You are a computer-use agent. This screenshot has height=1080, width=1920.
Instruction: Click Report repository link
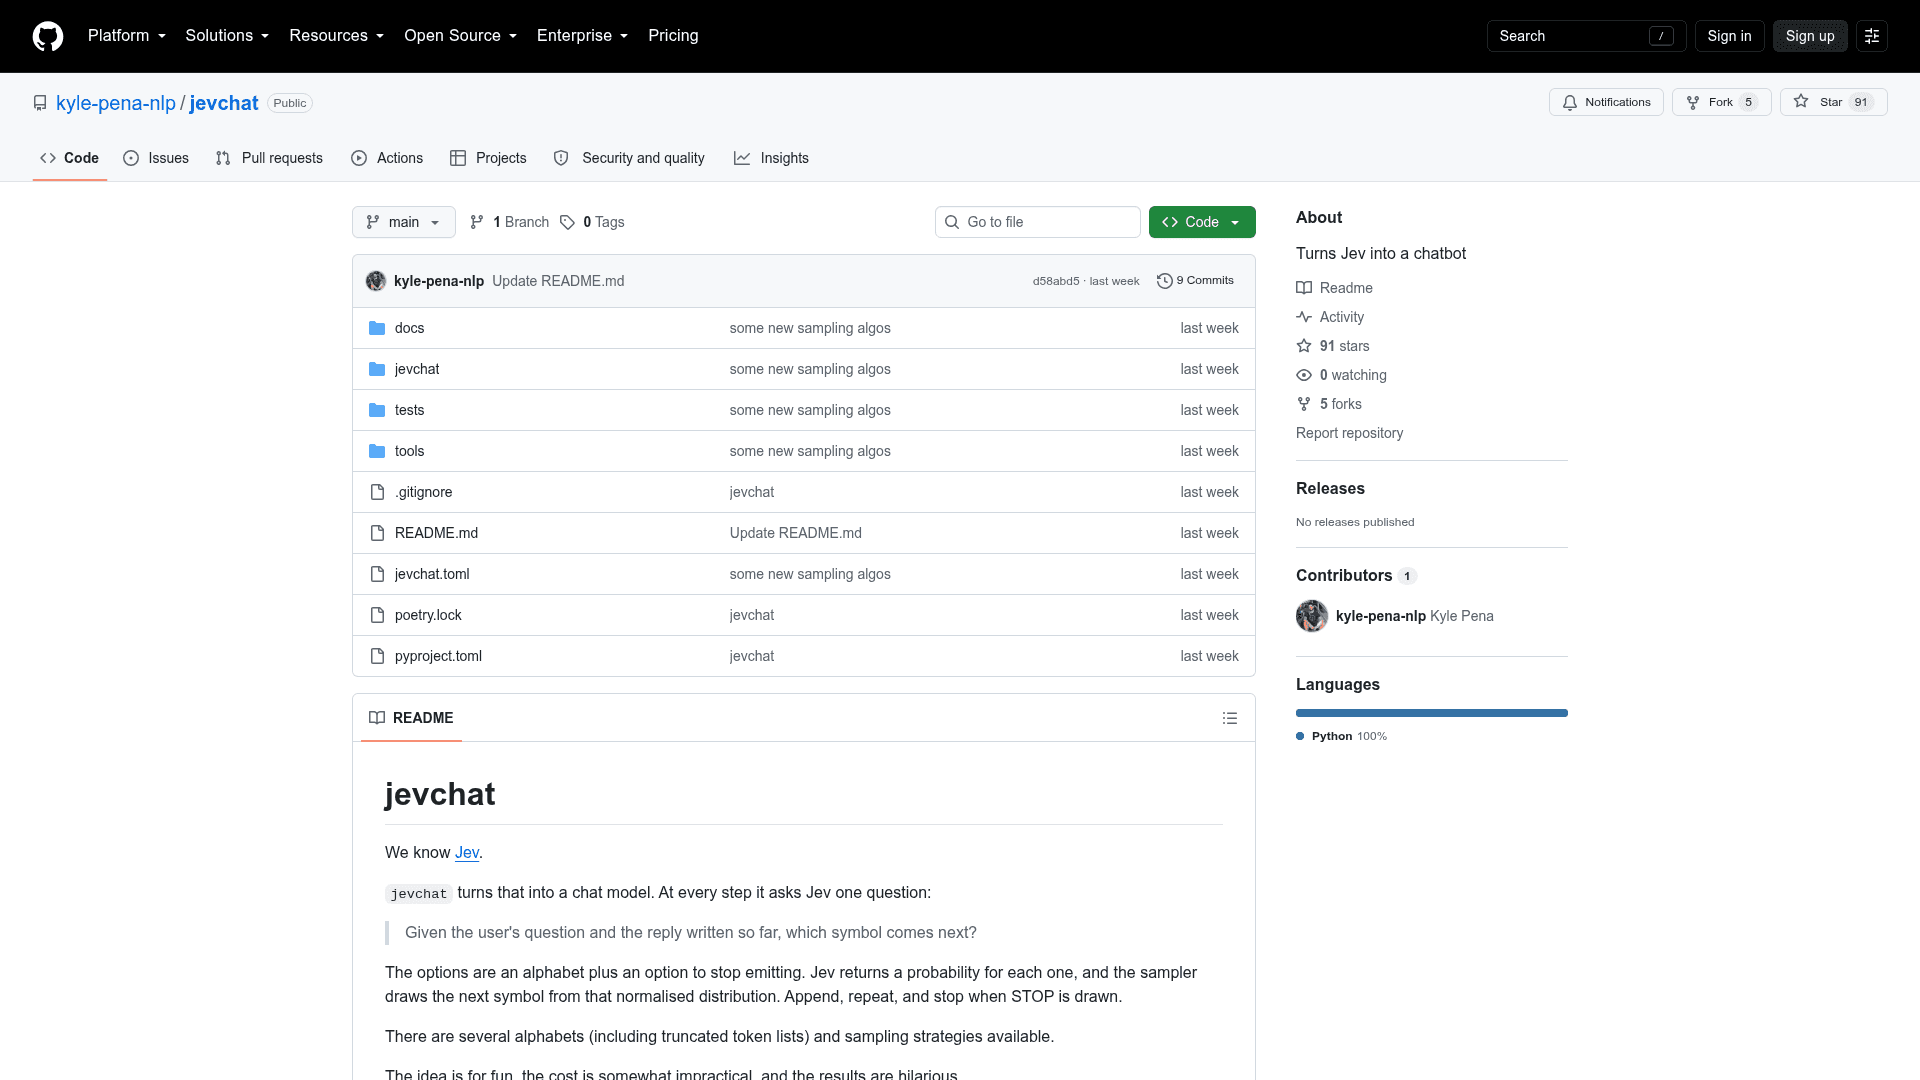click(x=1349, y=433)
